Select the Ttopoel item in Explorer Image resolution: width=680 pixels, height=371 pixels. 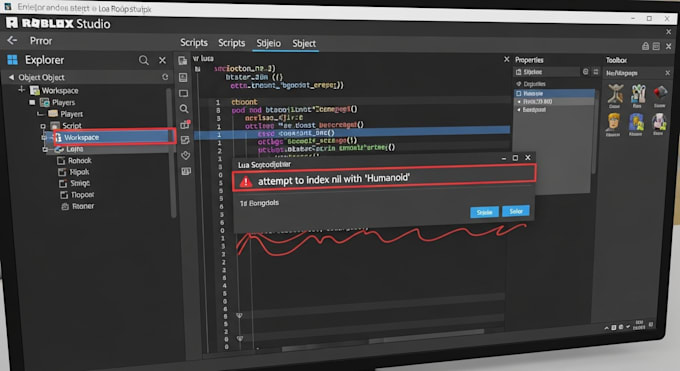click(x=82, y=195)
